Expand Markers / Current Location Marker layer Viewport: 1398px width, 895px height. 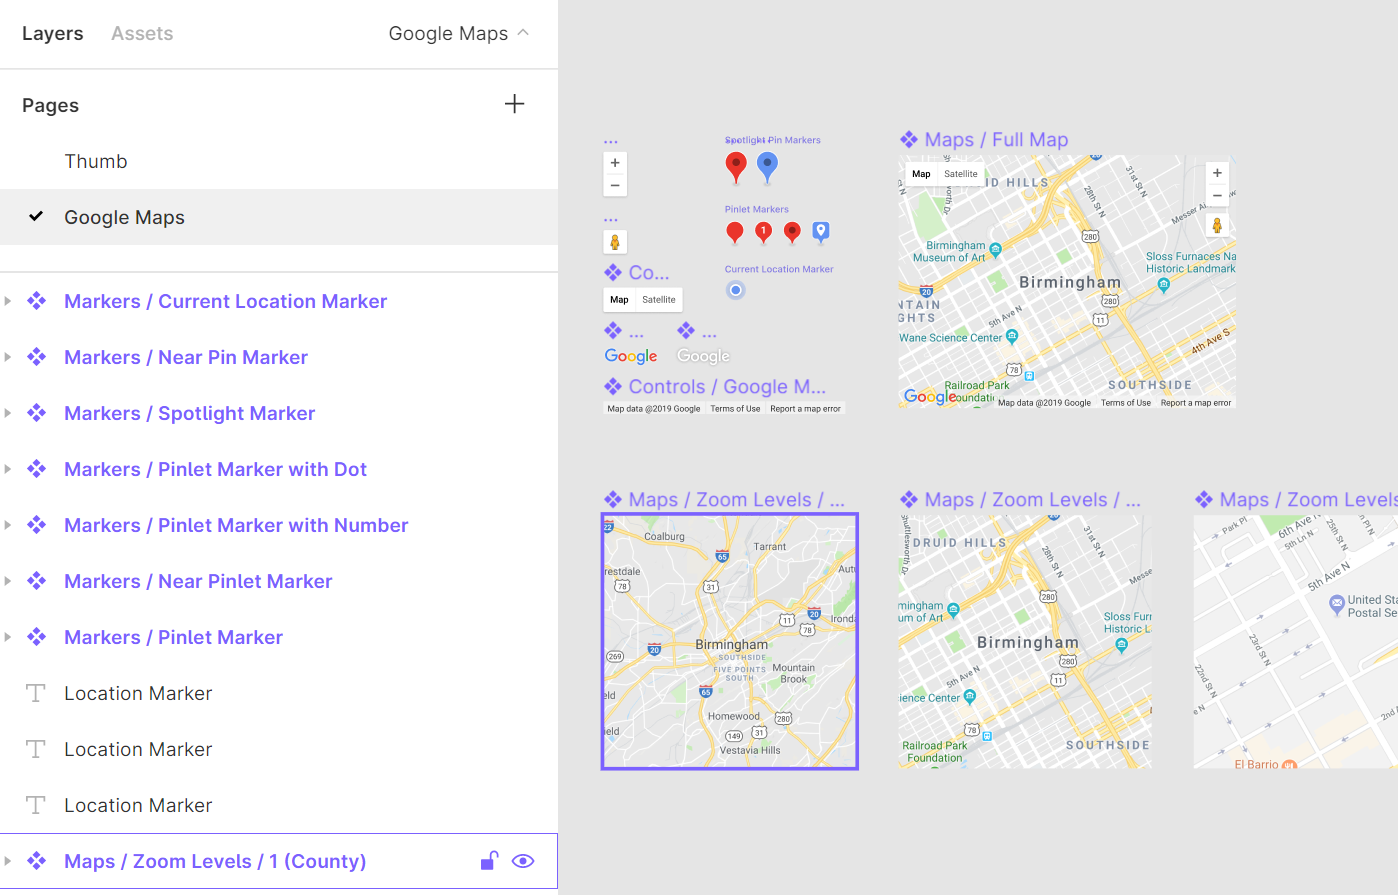[8, 301]
